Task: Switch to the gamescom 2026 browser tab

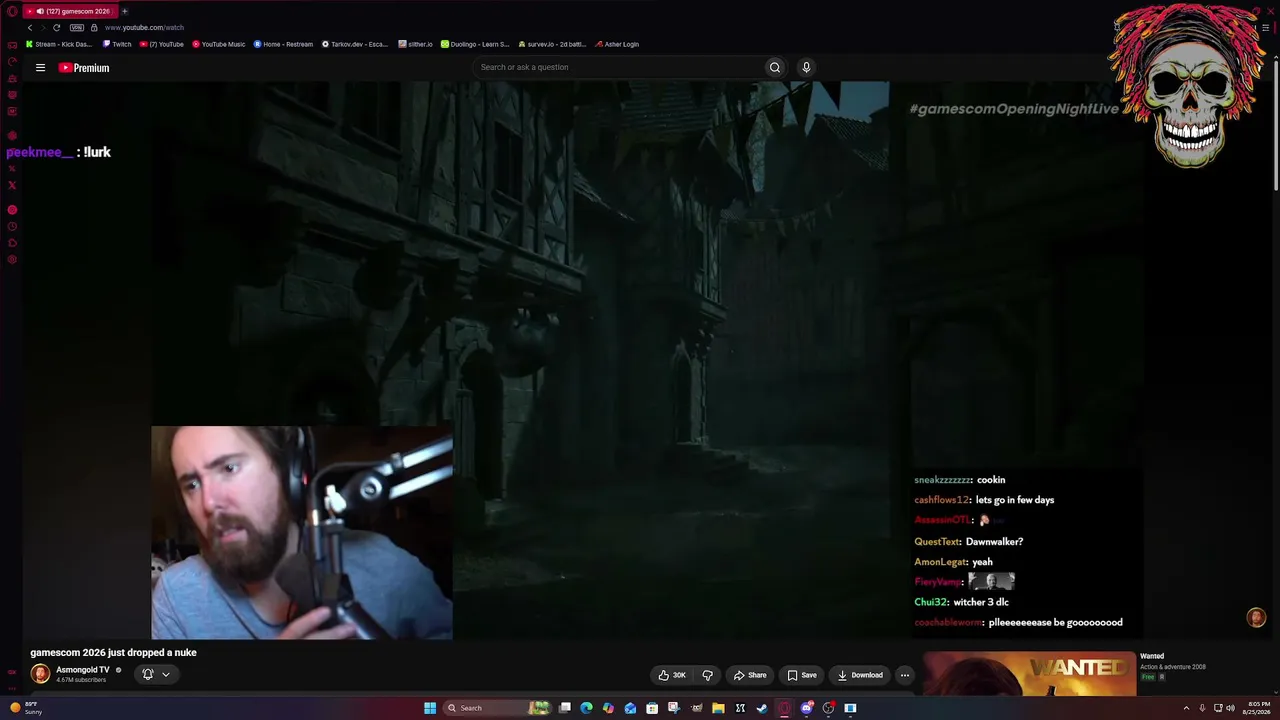Action: [70, 11]
